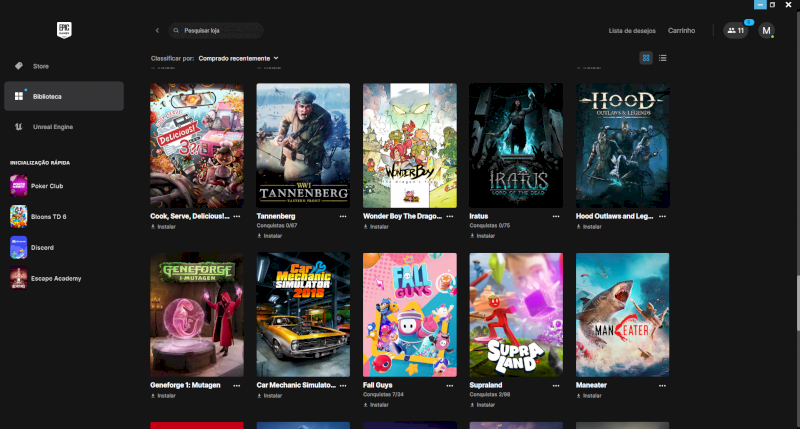Expand the Comprado recentemente sort dropdown
Screen dimensions: 800x429
coord(238,58)
